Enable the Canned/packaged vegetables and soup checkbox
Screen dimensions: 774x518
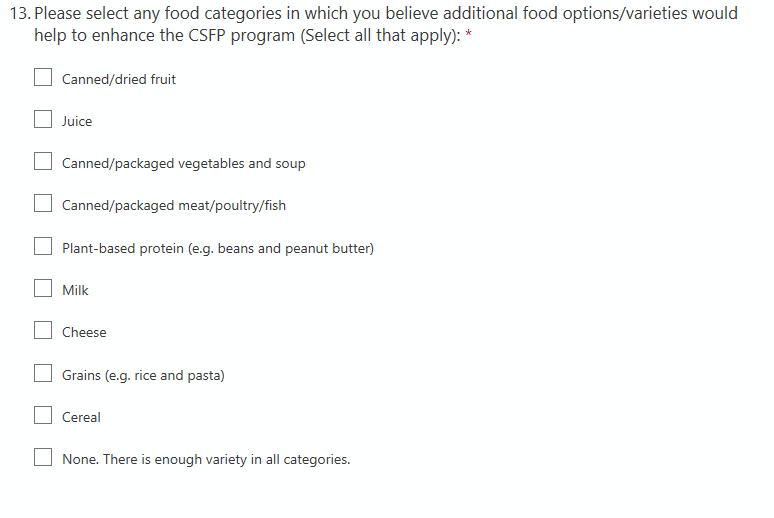pos(43,162)
